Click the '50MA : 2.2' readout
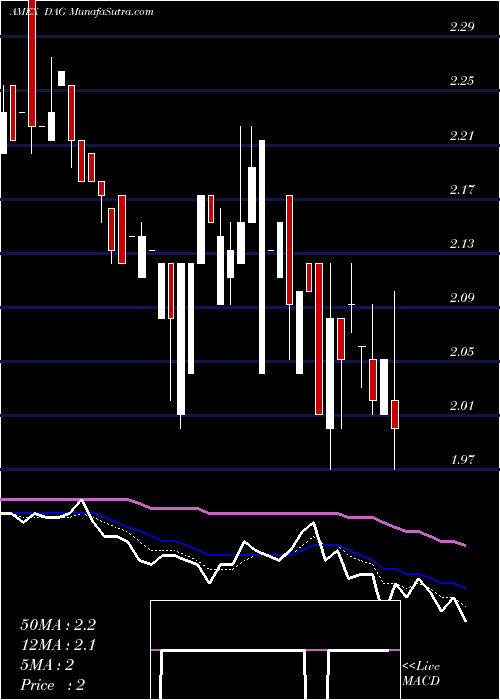Image resolution: width=500 pixels, height=700 pixels. point(58,625)
